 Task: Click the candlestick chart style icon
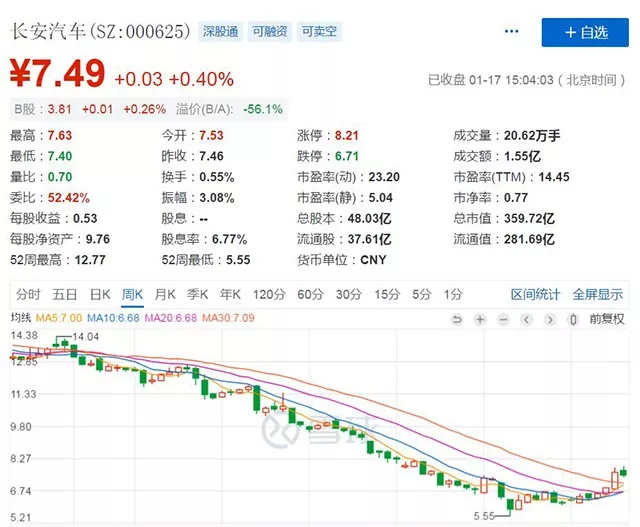573,319
